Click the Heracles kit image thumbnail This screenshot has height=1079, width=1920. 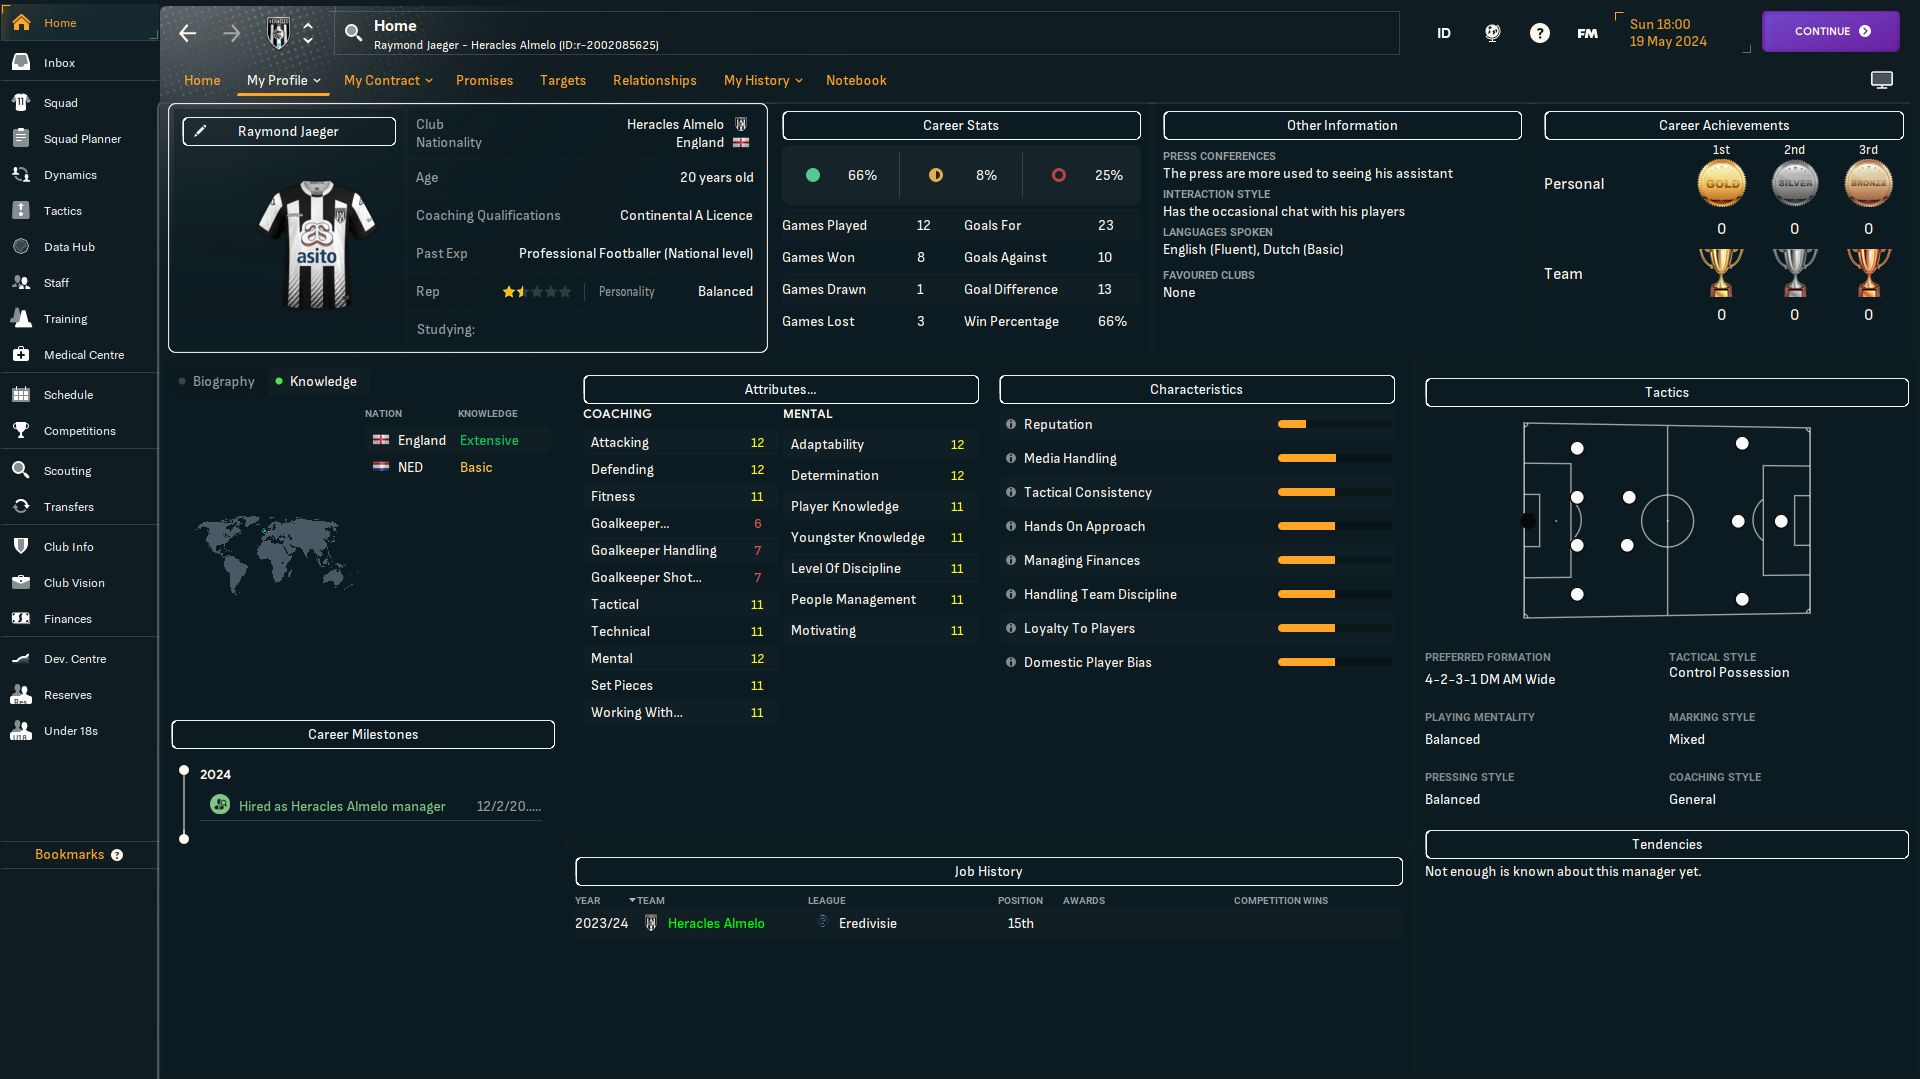317,245
